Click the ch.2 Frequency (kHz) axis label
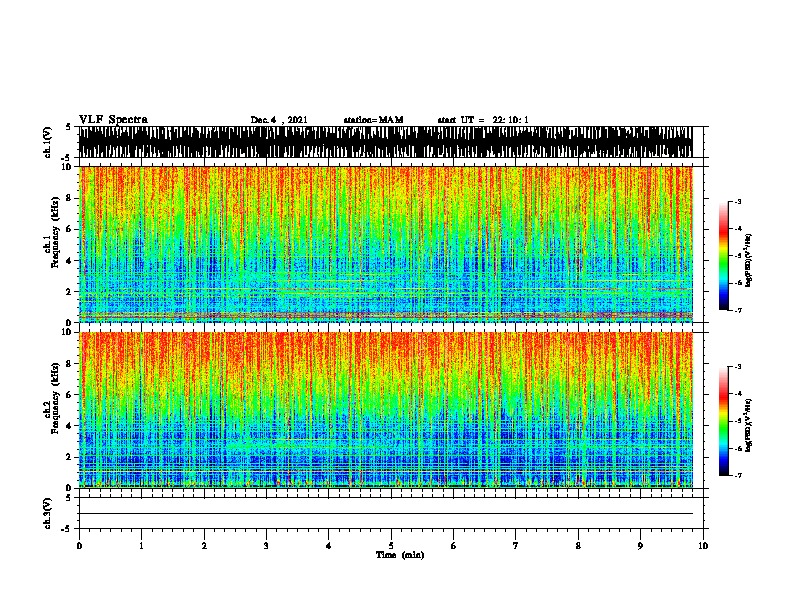 [52, 398]
